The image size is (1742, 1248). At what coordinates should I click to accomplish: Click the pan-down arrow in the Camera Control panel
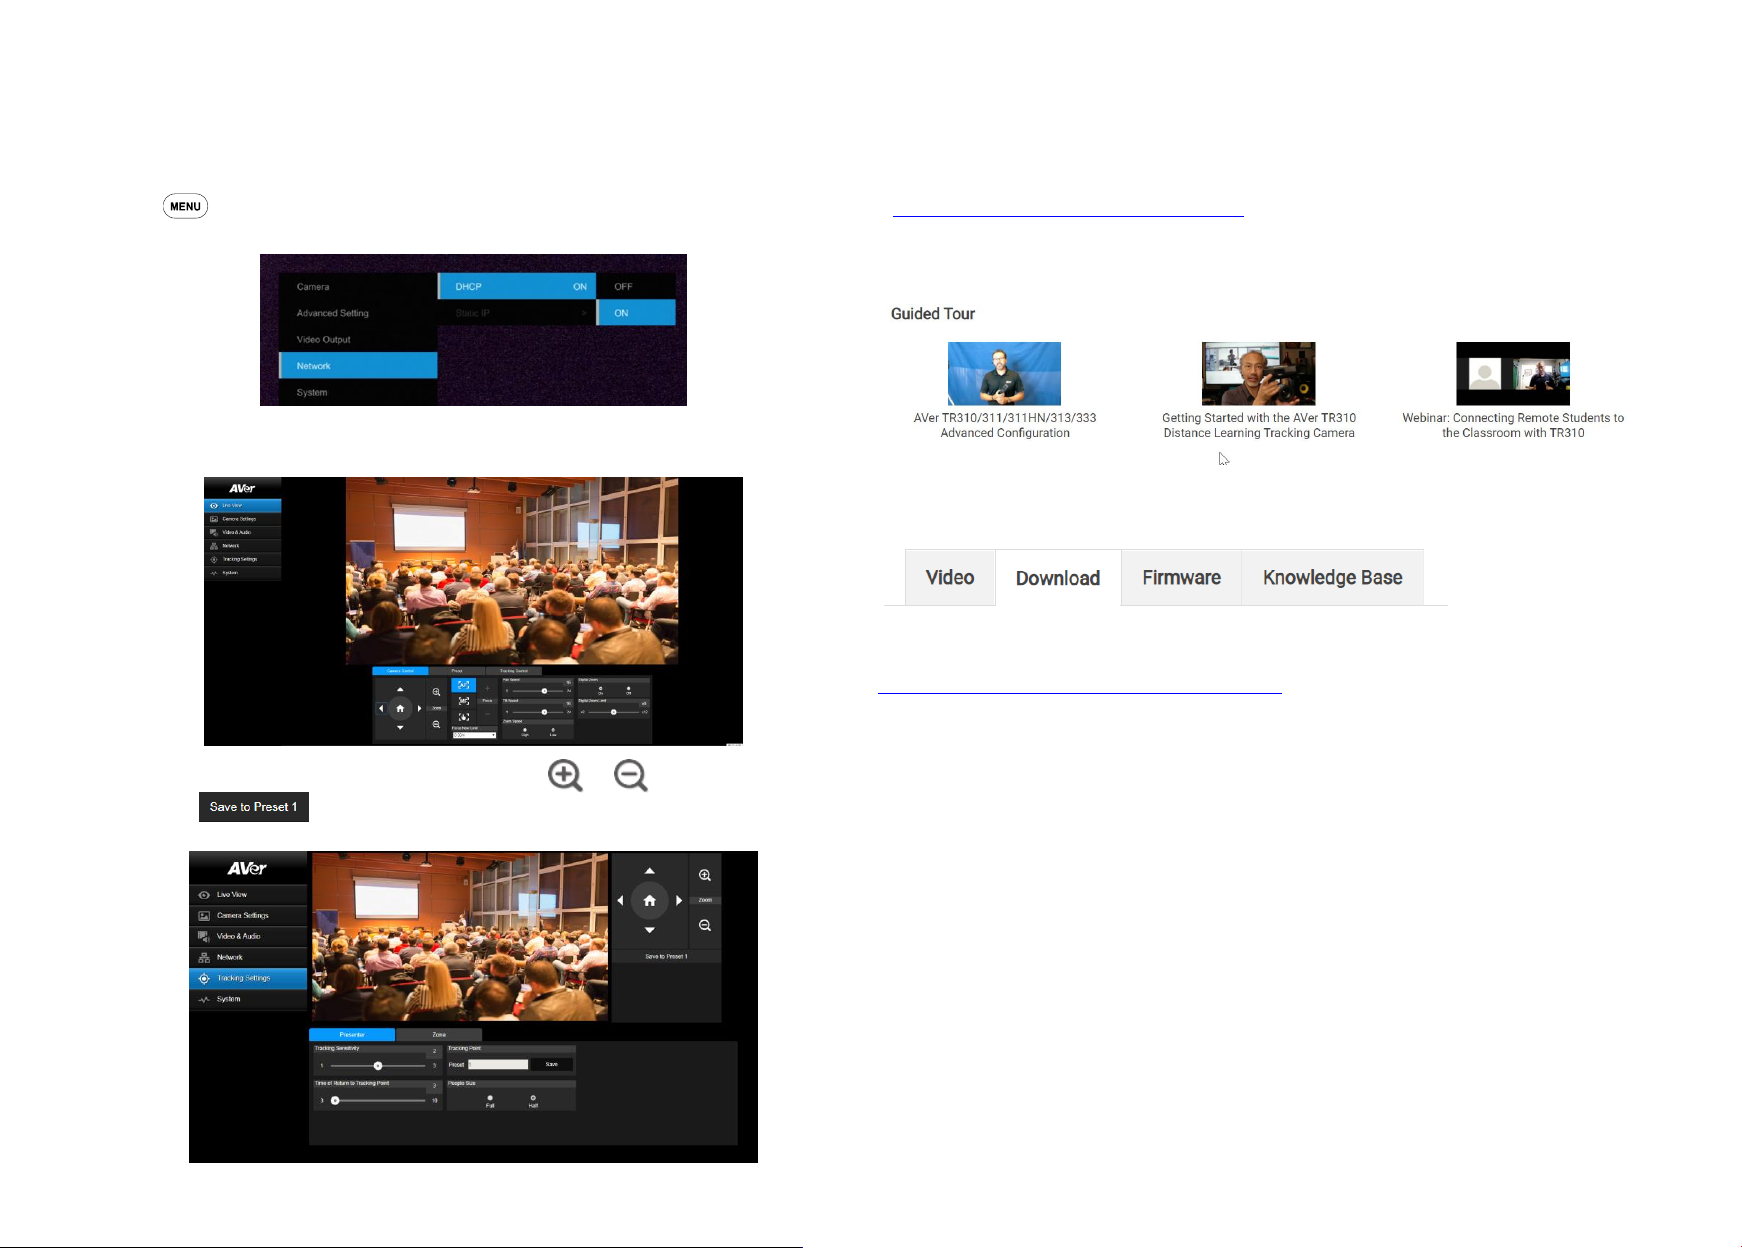point(400,727)
